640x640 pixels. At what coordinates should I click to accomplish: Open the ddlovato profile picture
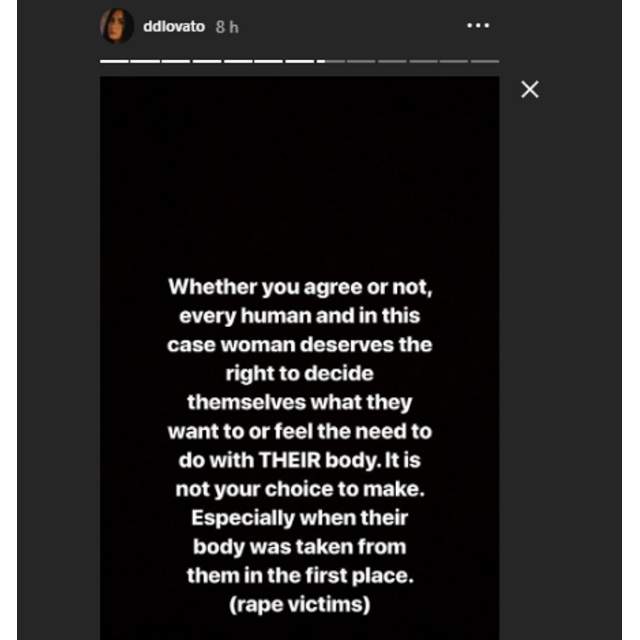coord(117,26)
